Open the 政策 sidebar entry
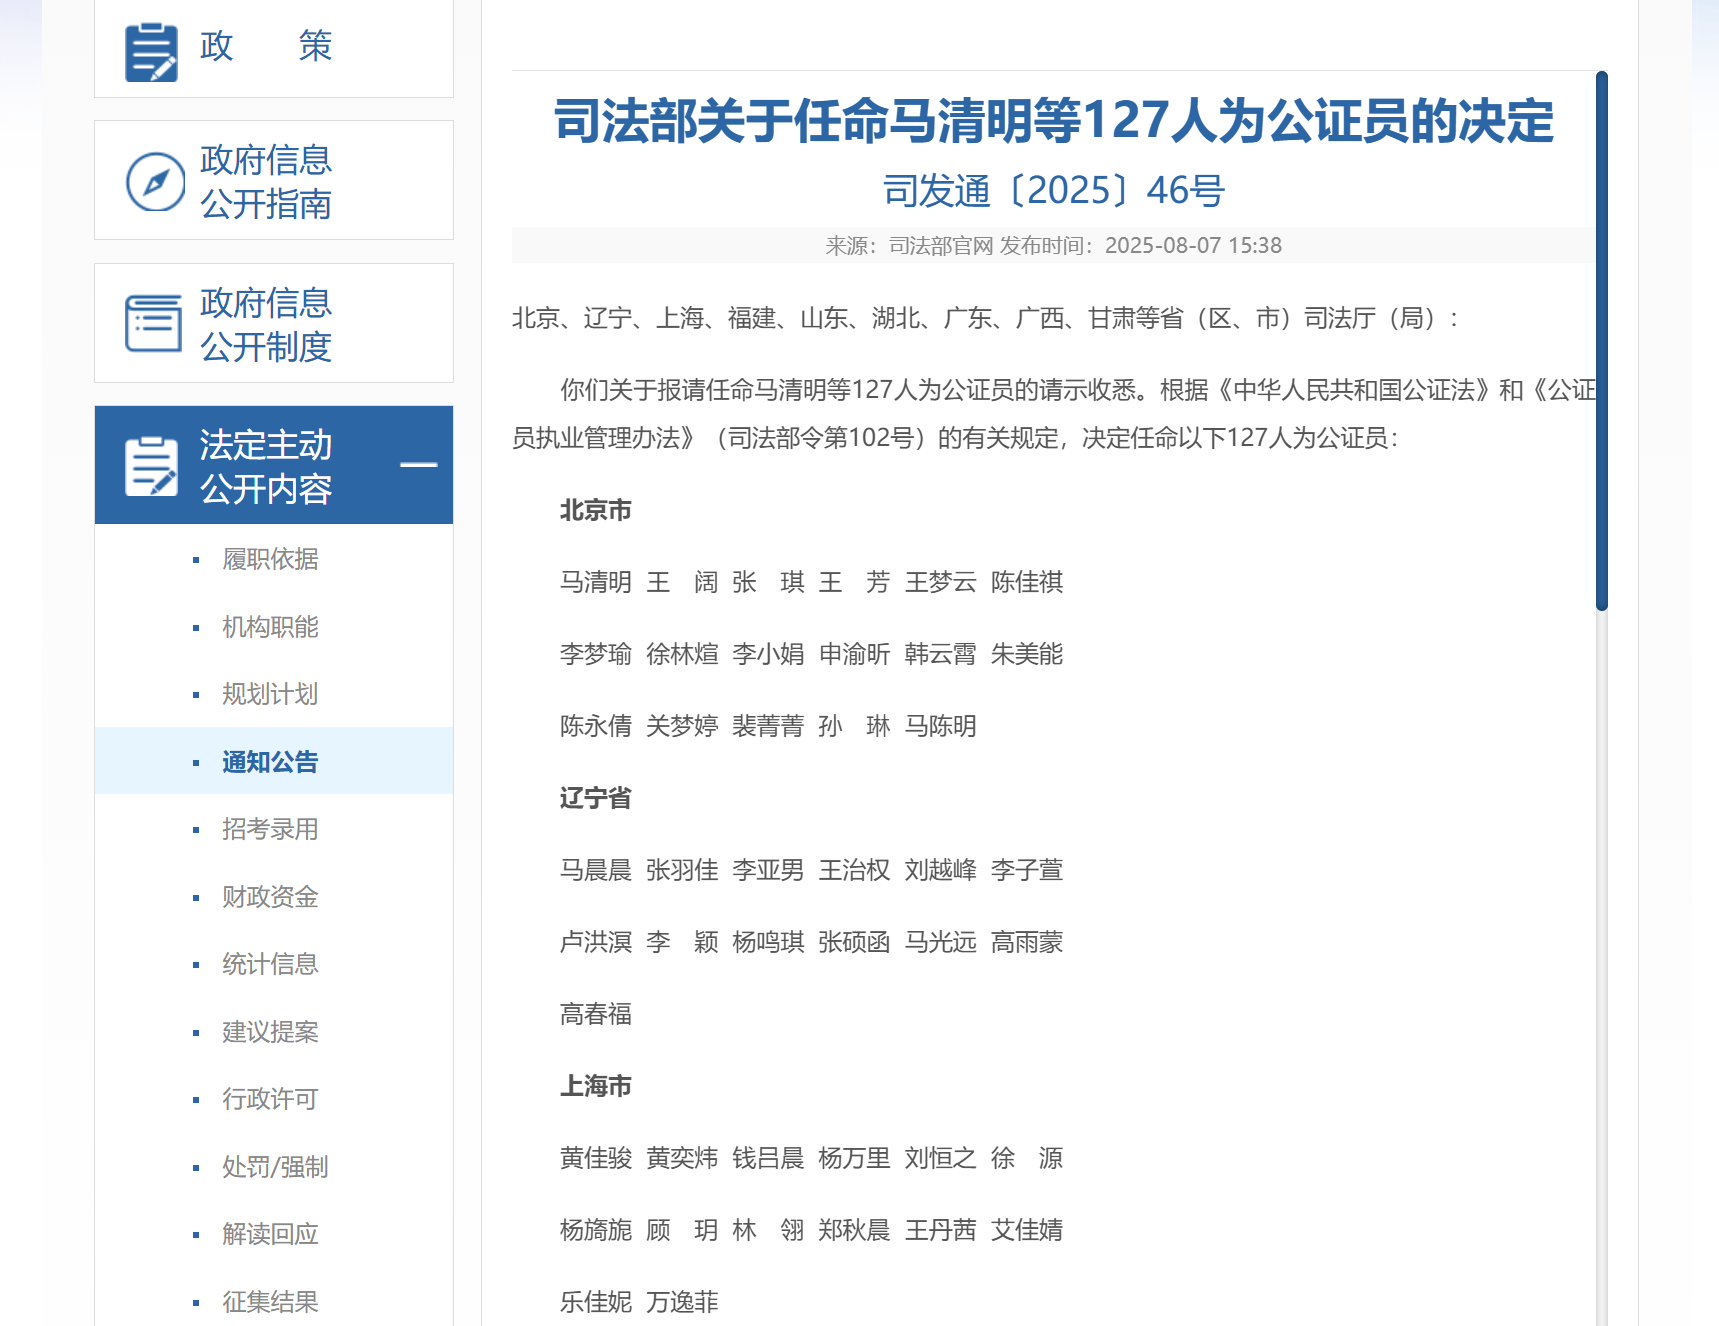The image size is (1719, 1326). pyautogui.click(x=274, y=49)
